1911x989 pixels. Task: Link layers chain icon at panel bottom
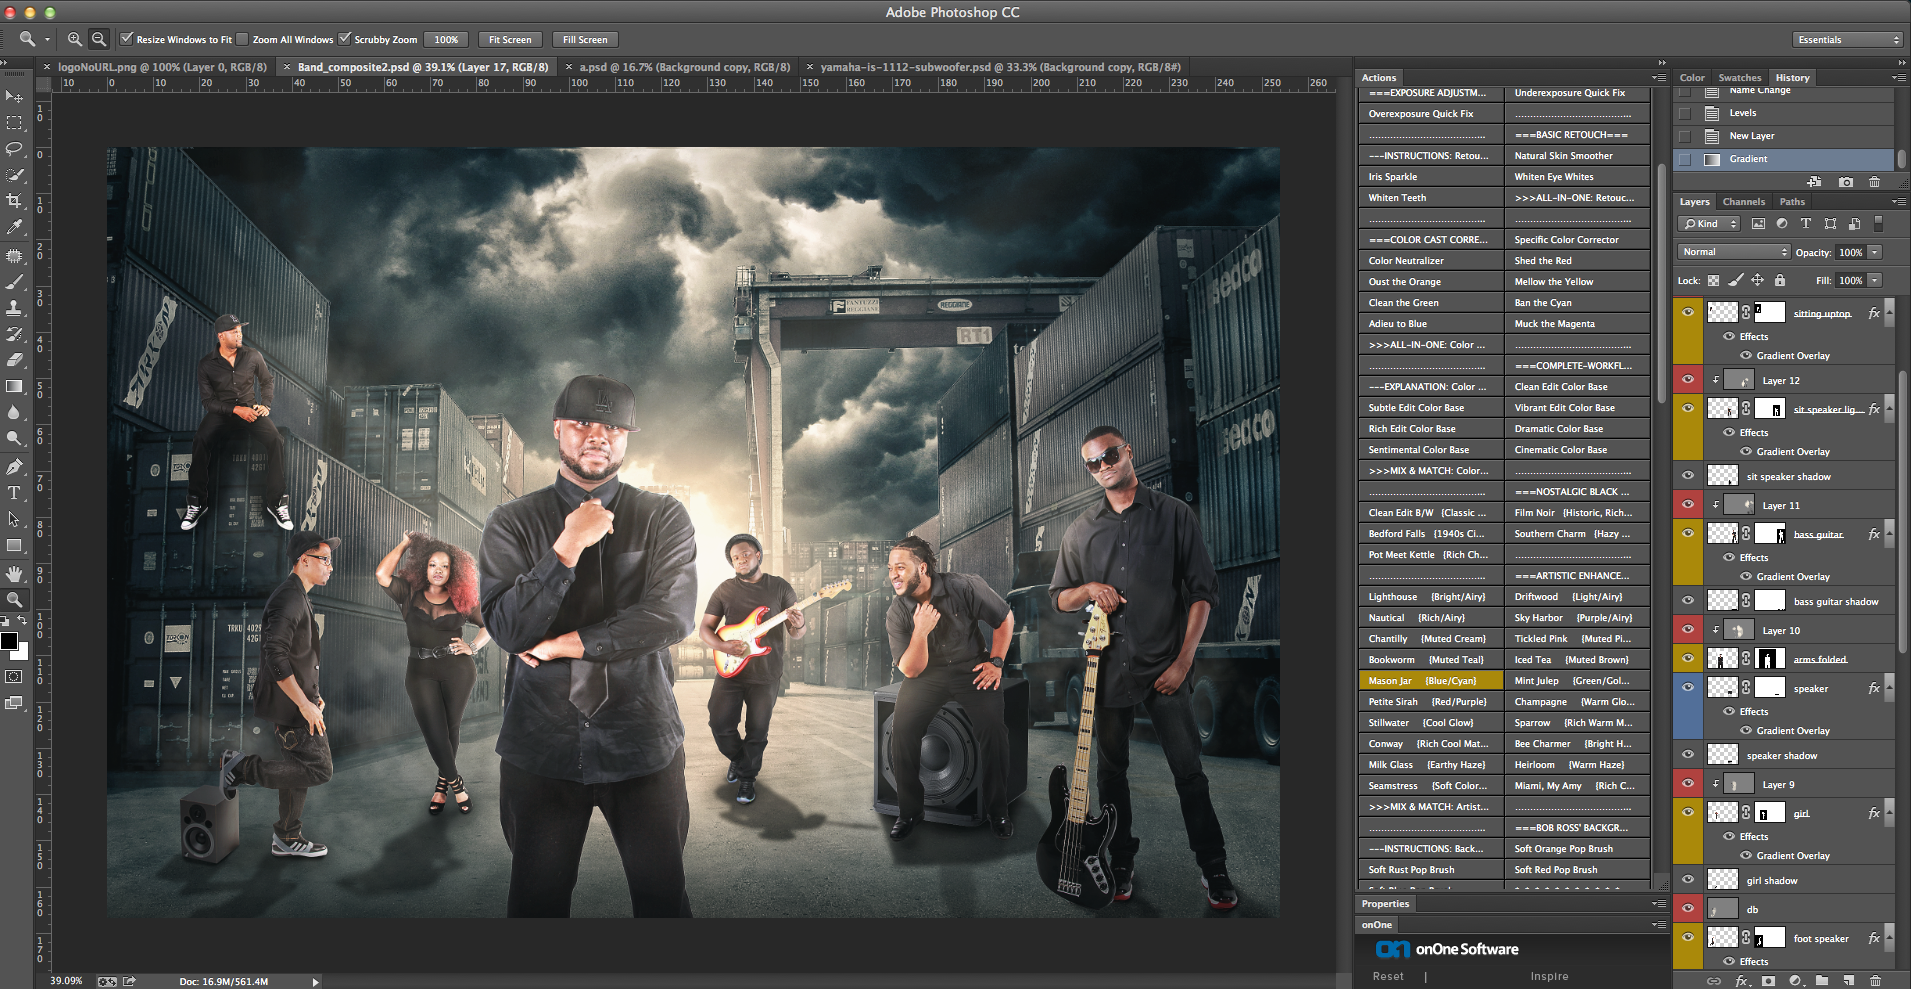(x=1714, y=981)
